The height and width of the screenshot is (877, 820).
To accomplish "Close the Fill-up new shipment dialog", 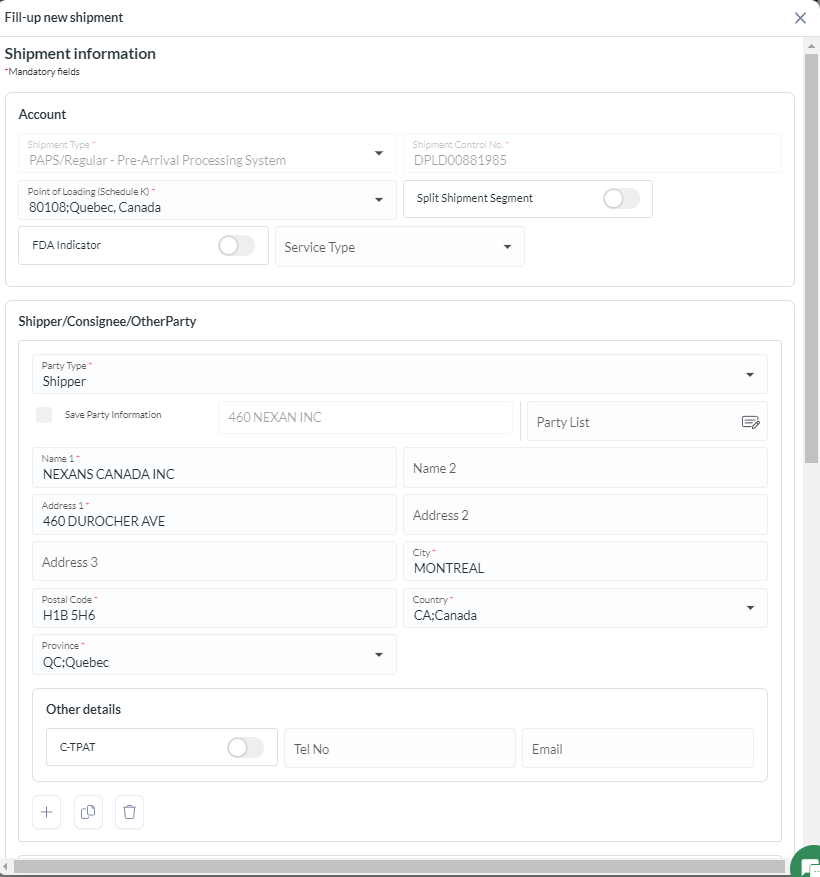I will pos(800,18).
